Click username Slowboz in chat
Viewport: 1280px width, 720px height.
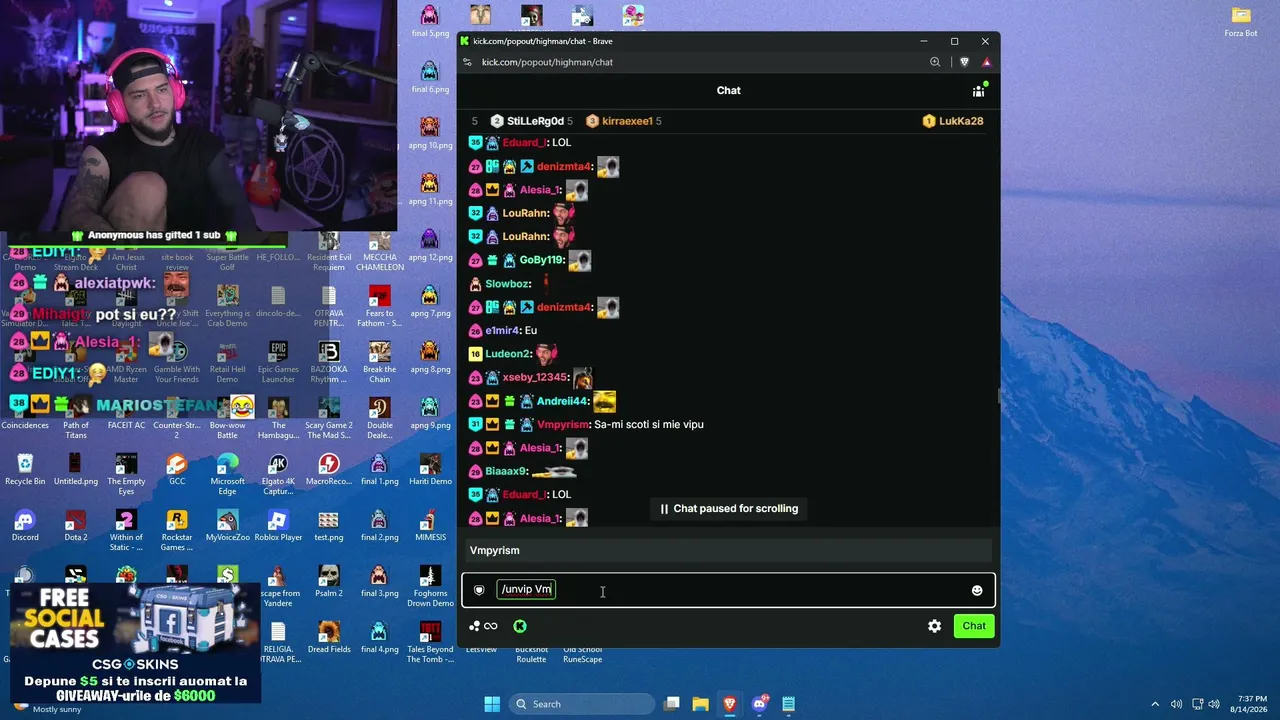(508, 284)
